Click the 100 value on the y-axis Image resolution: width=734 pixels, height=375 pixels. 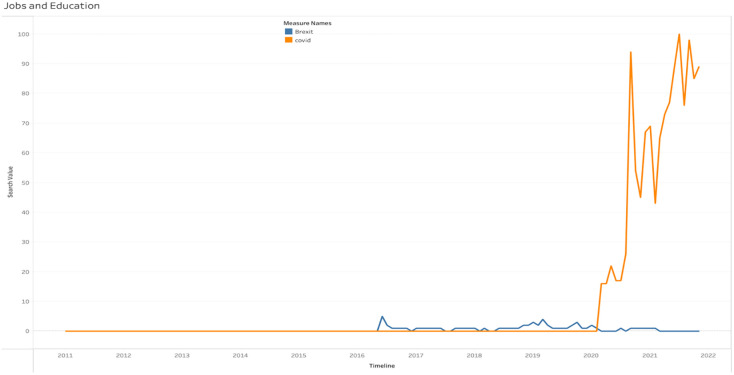click(24, 34)
